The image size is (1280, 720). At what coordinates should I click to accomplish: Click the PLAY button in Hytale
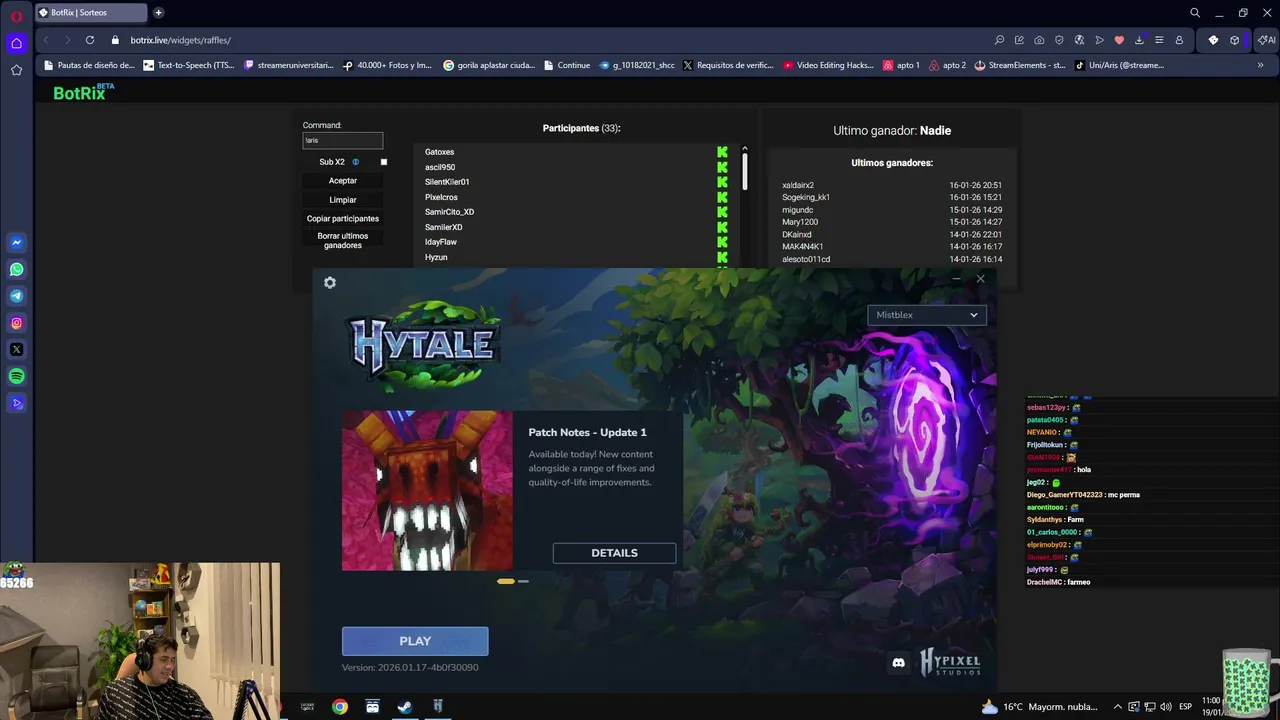pyautogui.click(x=415, y=641)
